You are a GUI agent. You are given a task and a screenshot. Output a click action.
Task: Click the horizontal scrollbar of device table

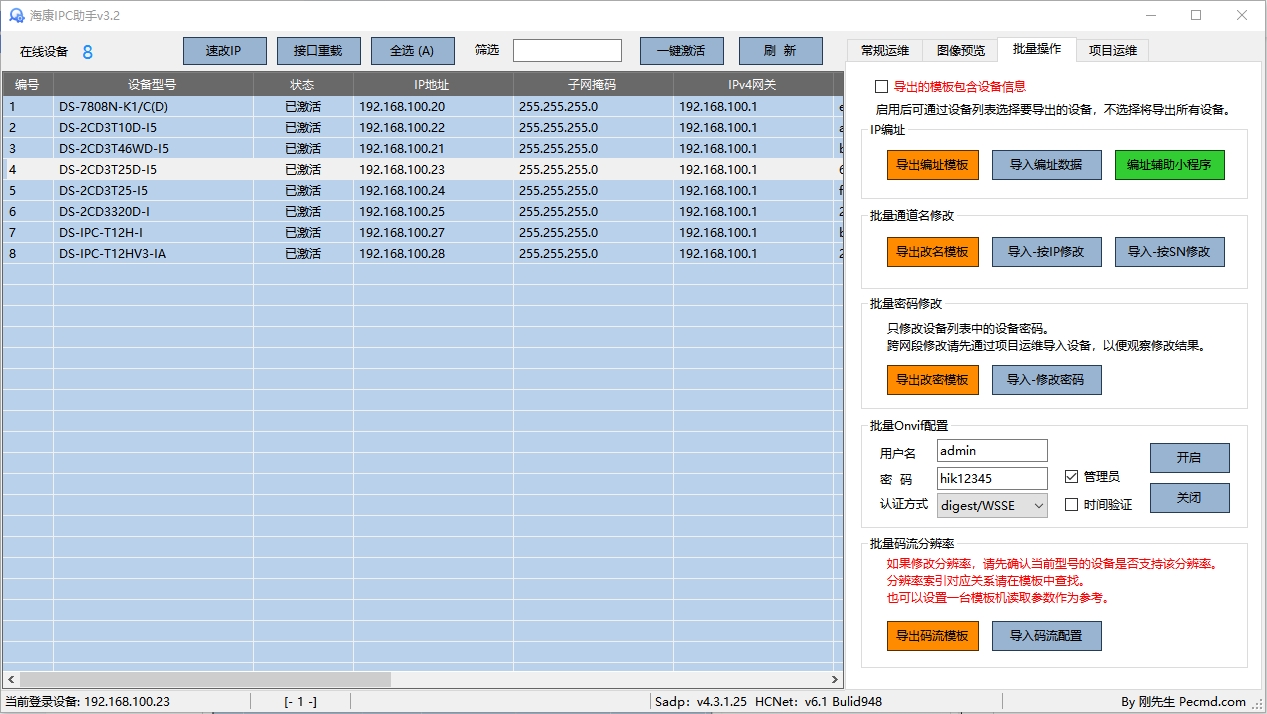pos(205,679)
